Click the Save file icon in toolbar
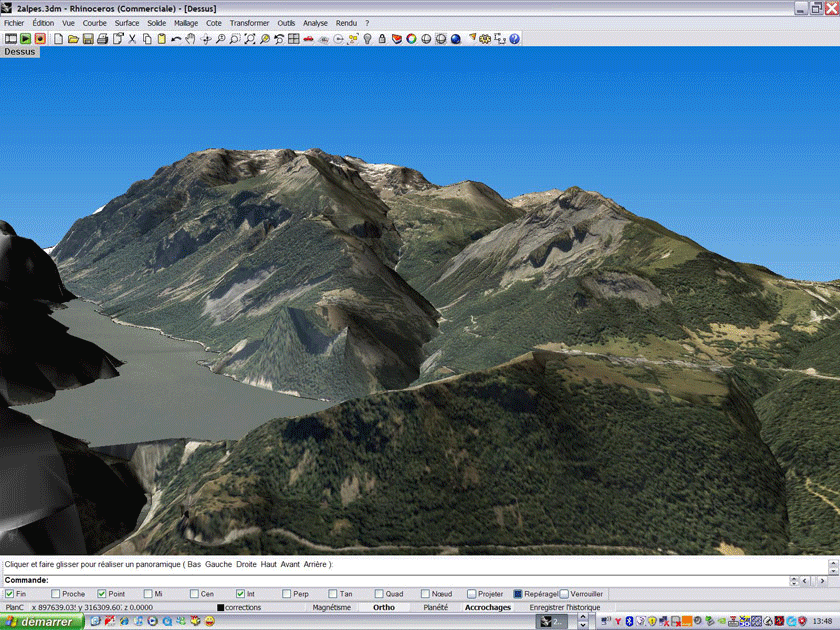Image resolution: width=840 pixels, height=630 pixels. (x=88, y=39)
